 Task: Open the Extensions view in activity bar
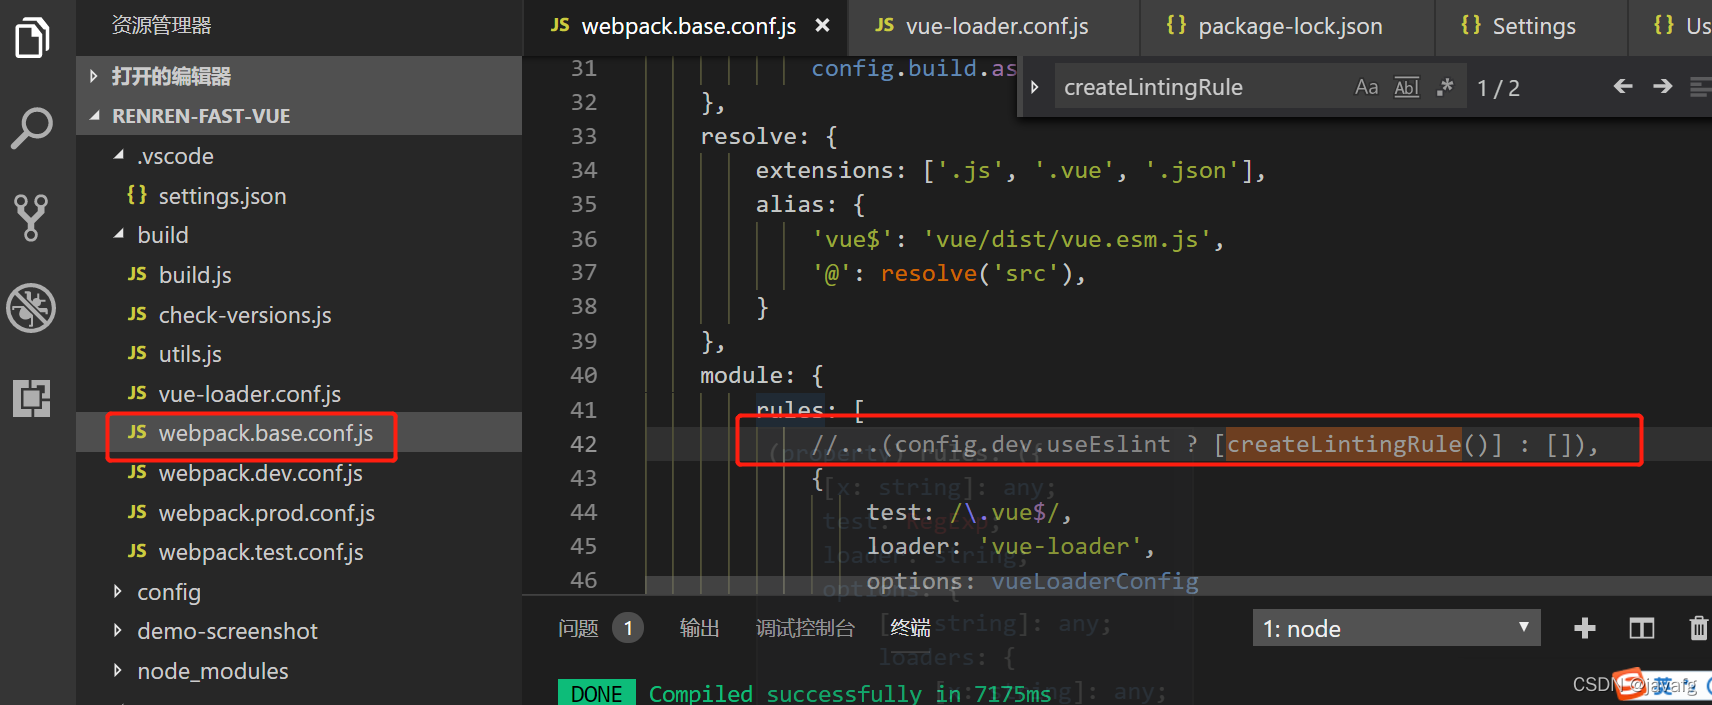(x=32, y=398)
